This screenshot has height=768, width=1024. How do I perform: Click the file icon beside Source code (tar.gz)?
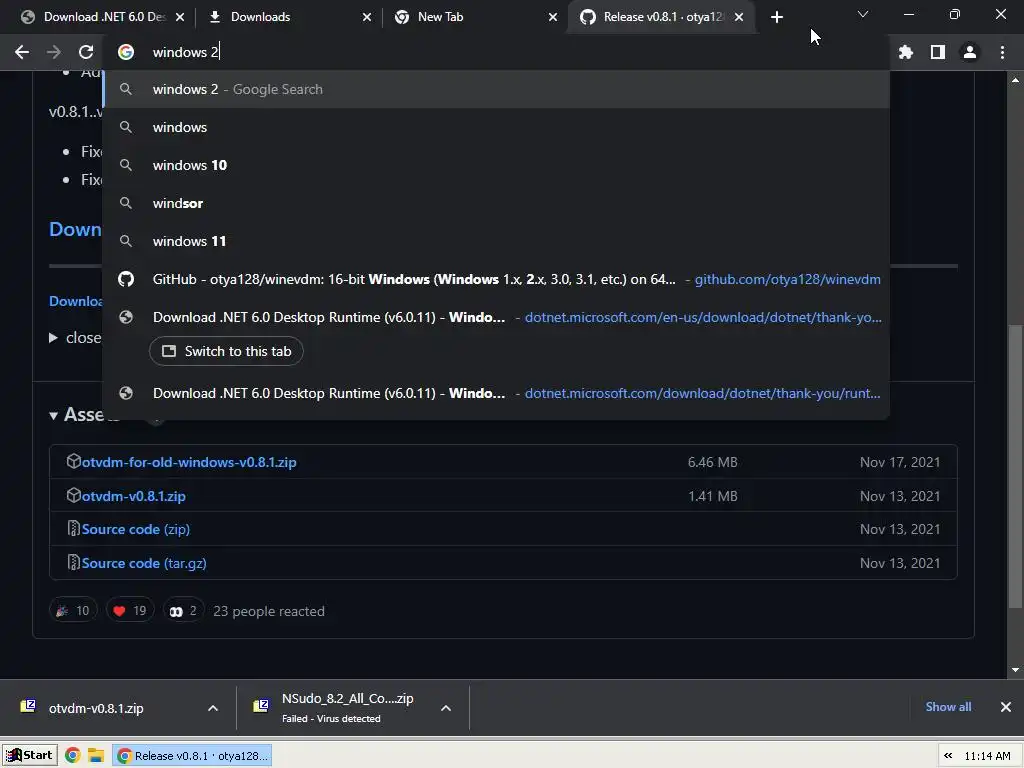click(x=74, y=562)
